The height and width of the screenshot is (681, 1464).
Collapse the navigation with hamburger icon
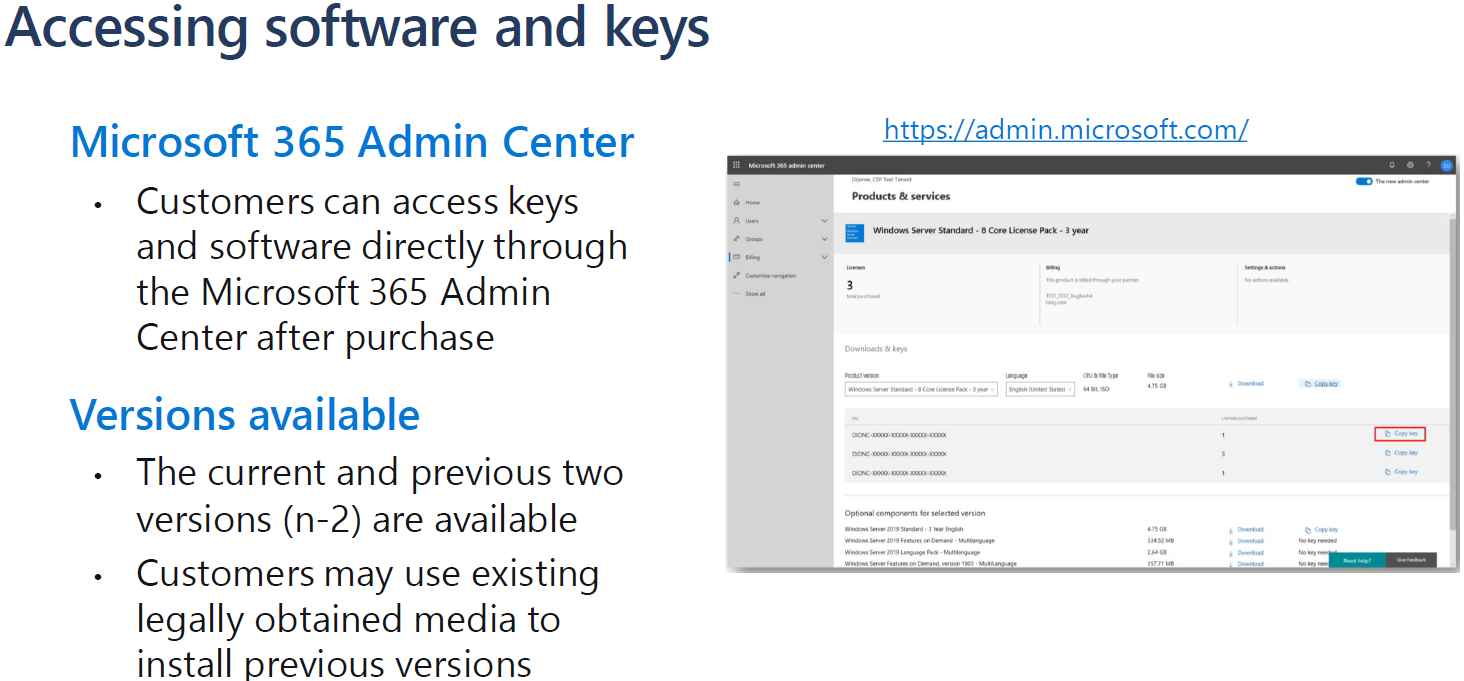coord(737,184)
